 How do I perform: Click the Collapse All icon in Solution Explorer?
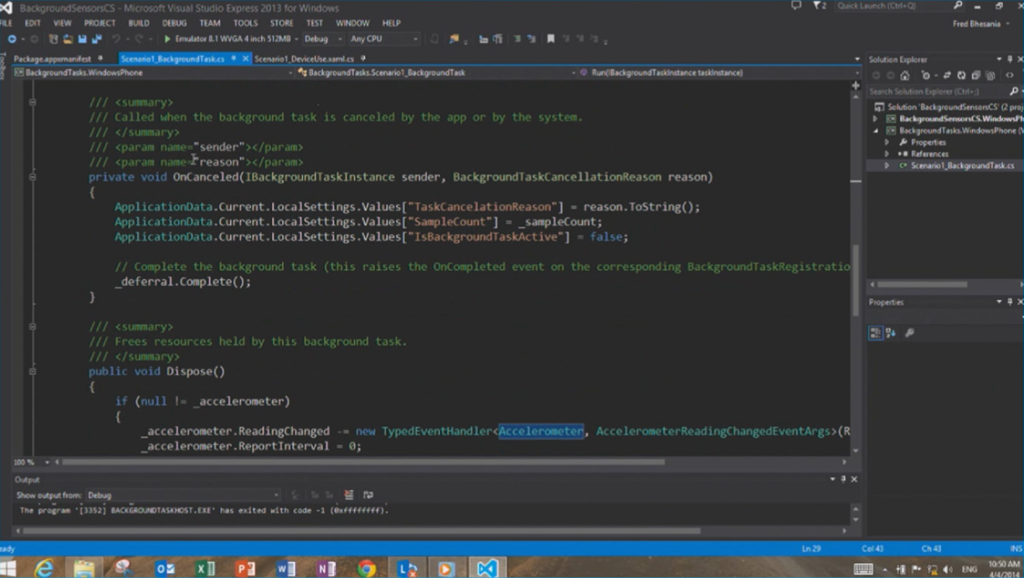976,76
